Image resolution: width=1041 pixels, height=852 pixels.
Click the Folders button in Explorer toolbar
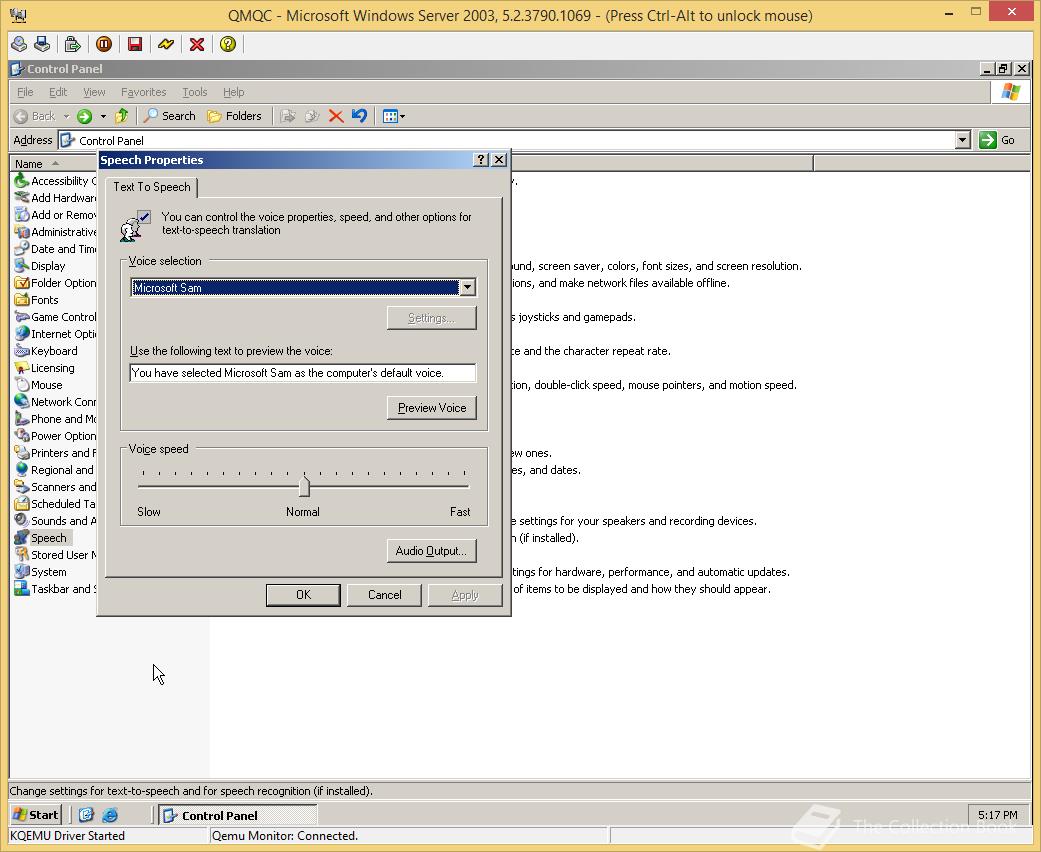[x=234, y=116]
